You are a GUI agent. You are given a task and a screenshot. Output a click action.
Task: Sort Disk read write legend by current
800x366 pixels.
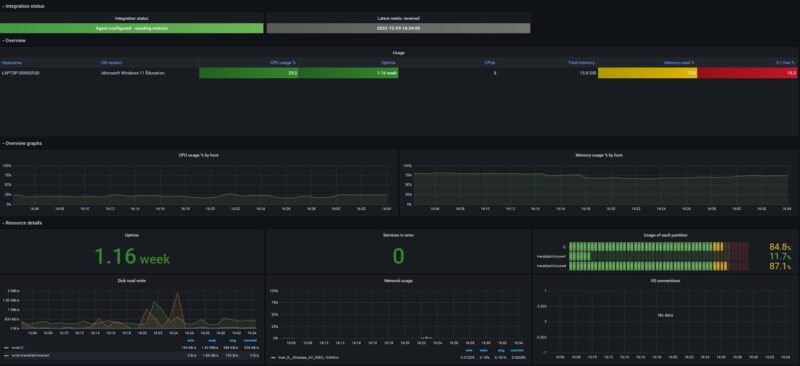tap(251, 340)
